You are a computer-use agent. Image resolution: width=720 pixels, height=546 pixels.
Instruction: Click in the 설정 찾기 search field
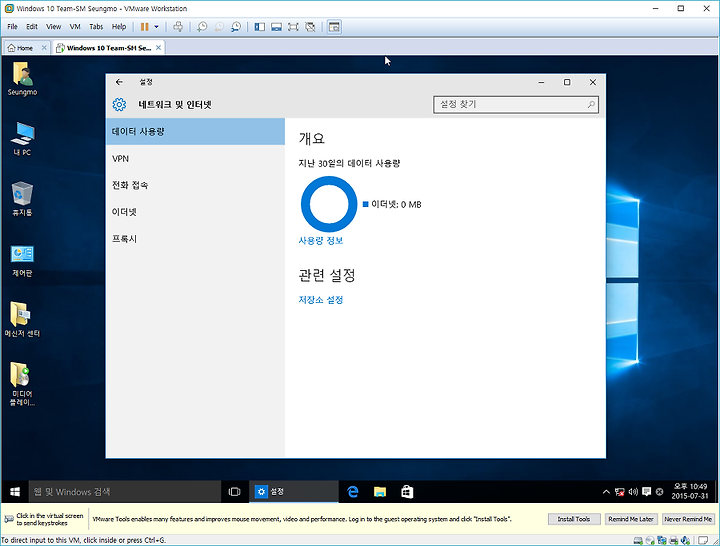point(516,105)
